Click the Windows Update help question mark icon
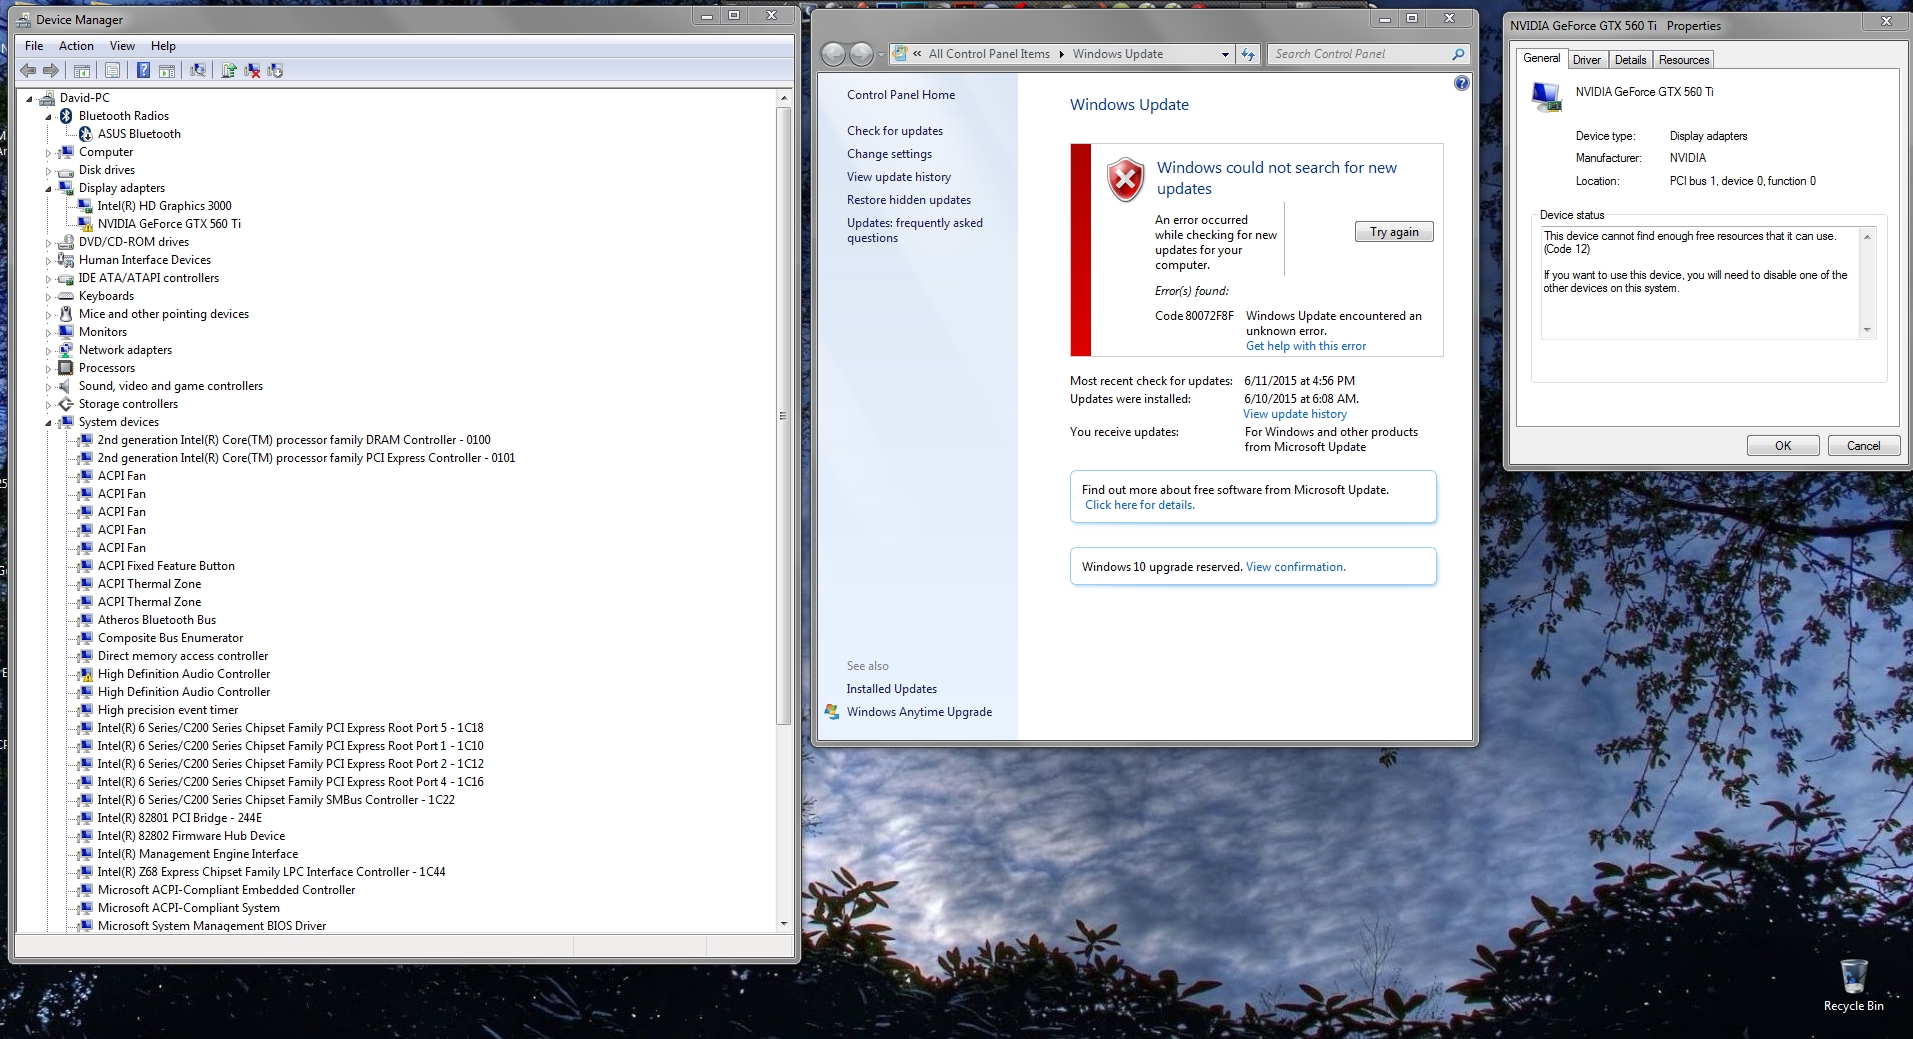The height and width of the screenshot is (1039, 1913). 1462,83
